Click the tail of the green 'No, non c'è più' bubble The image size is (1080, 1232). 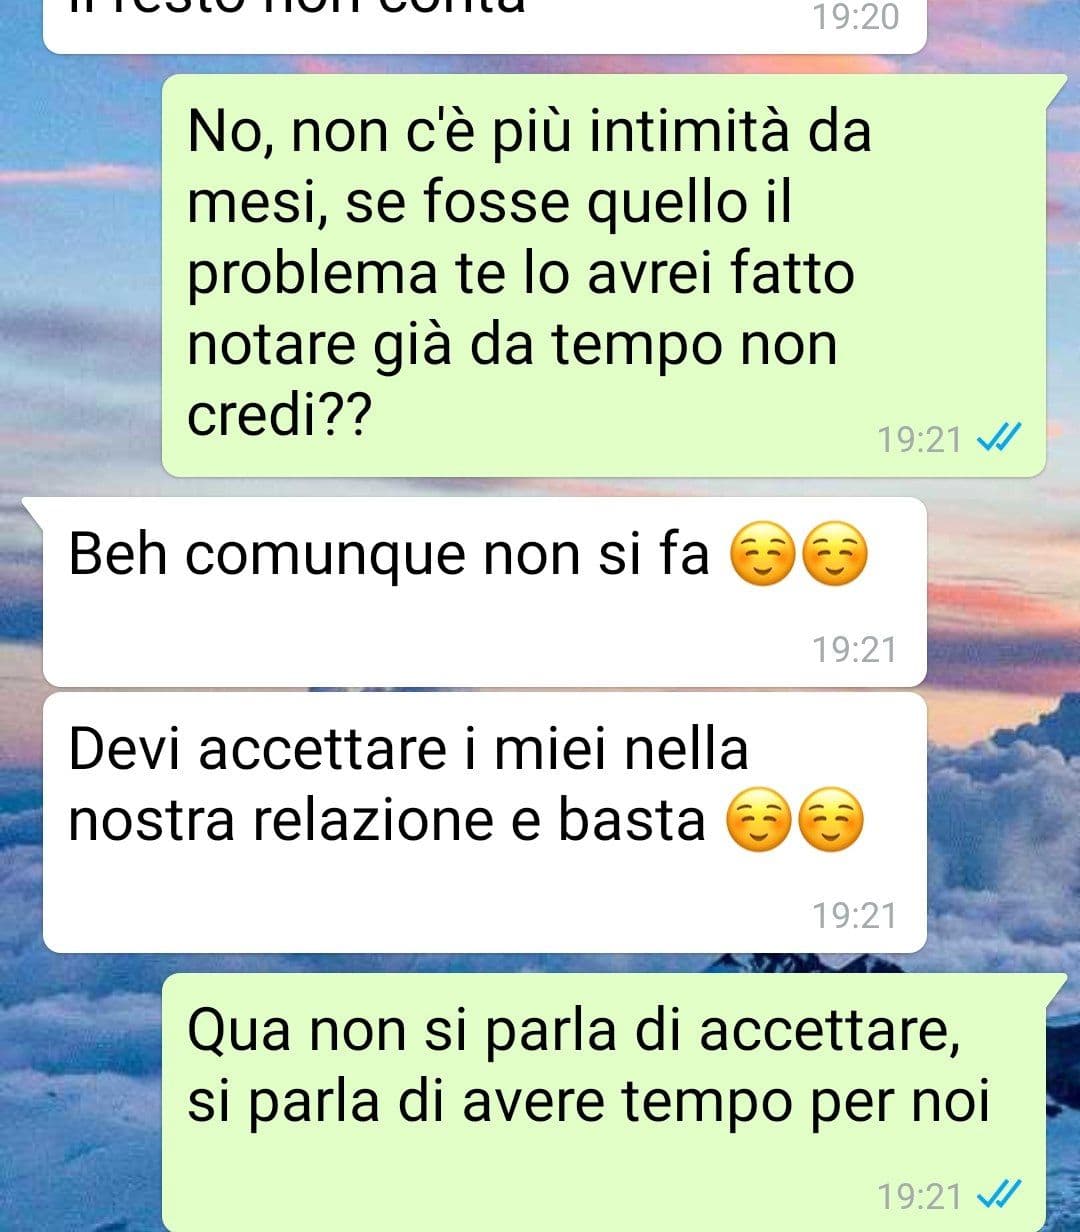pyautogui.click(x=1057, y=87)
